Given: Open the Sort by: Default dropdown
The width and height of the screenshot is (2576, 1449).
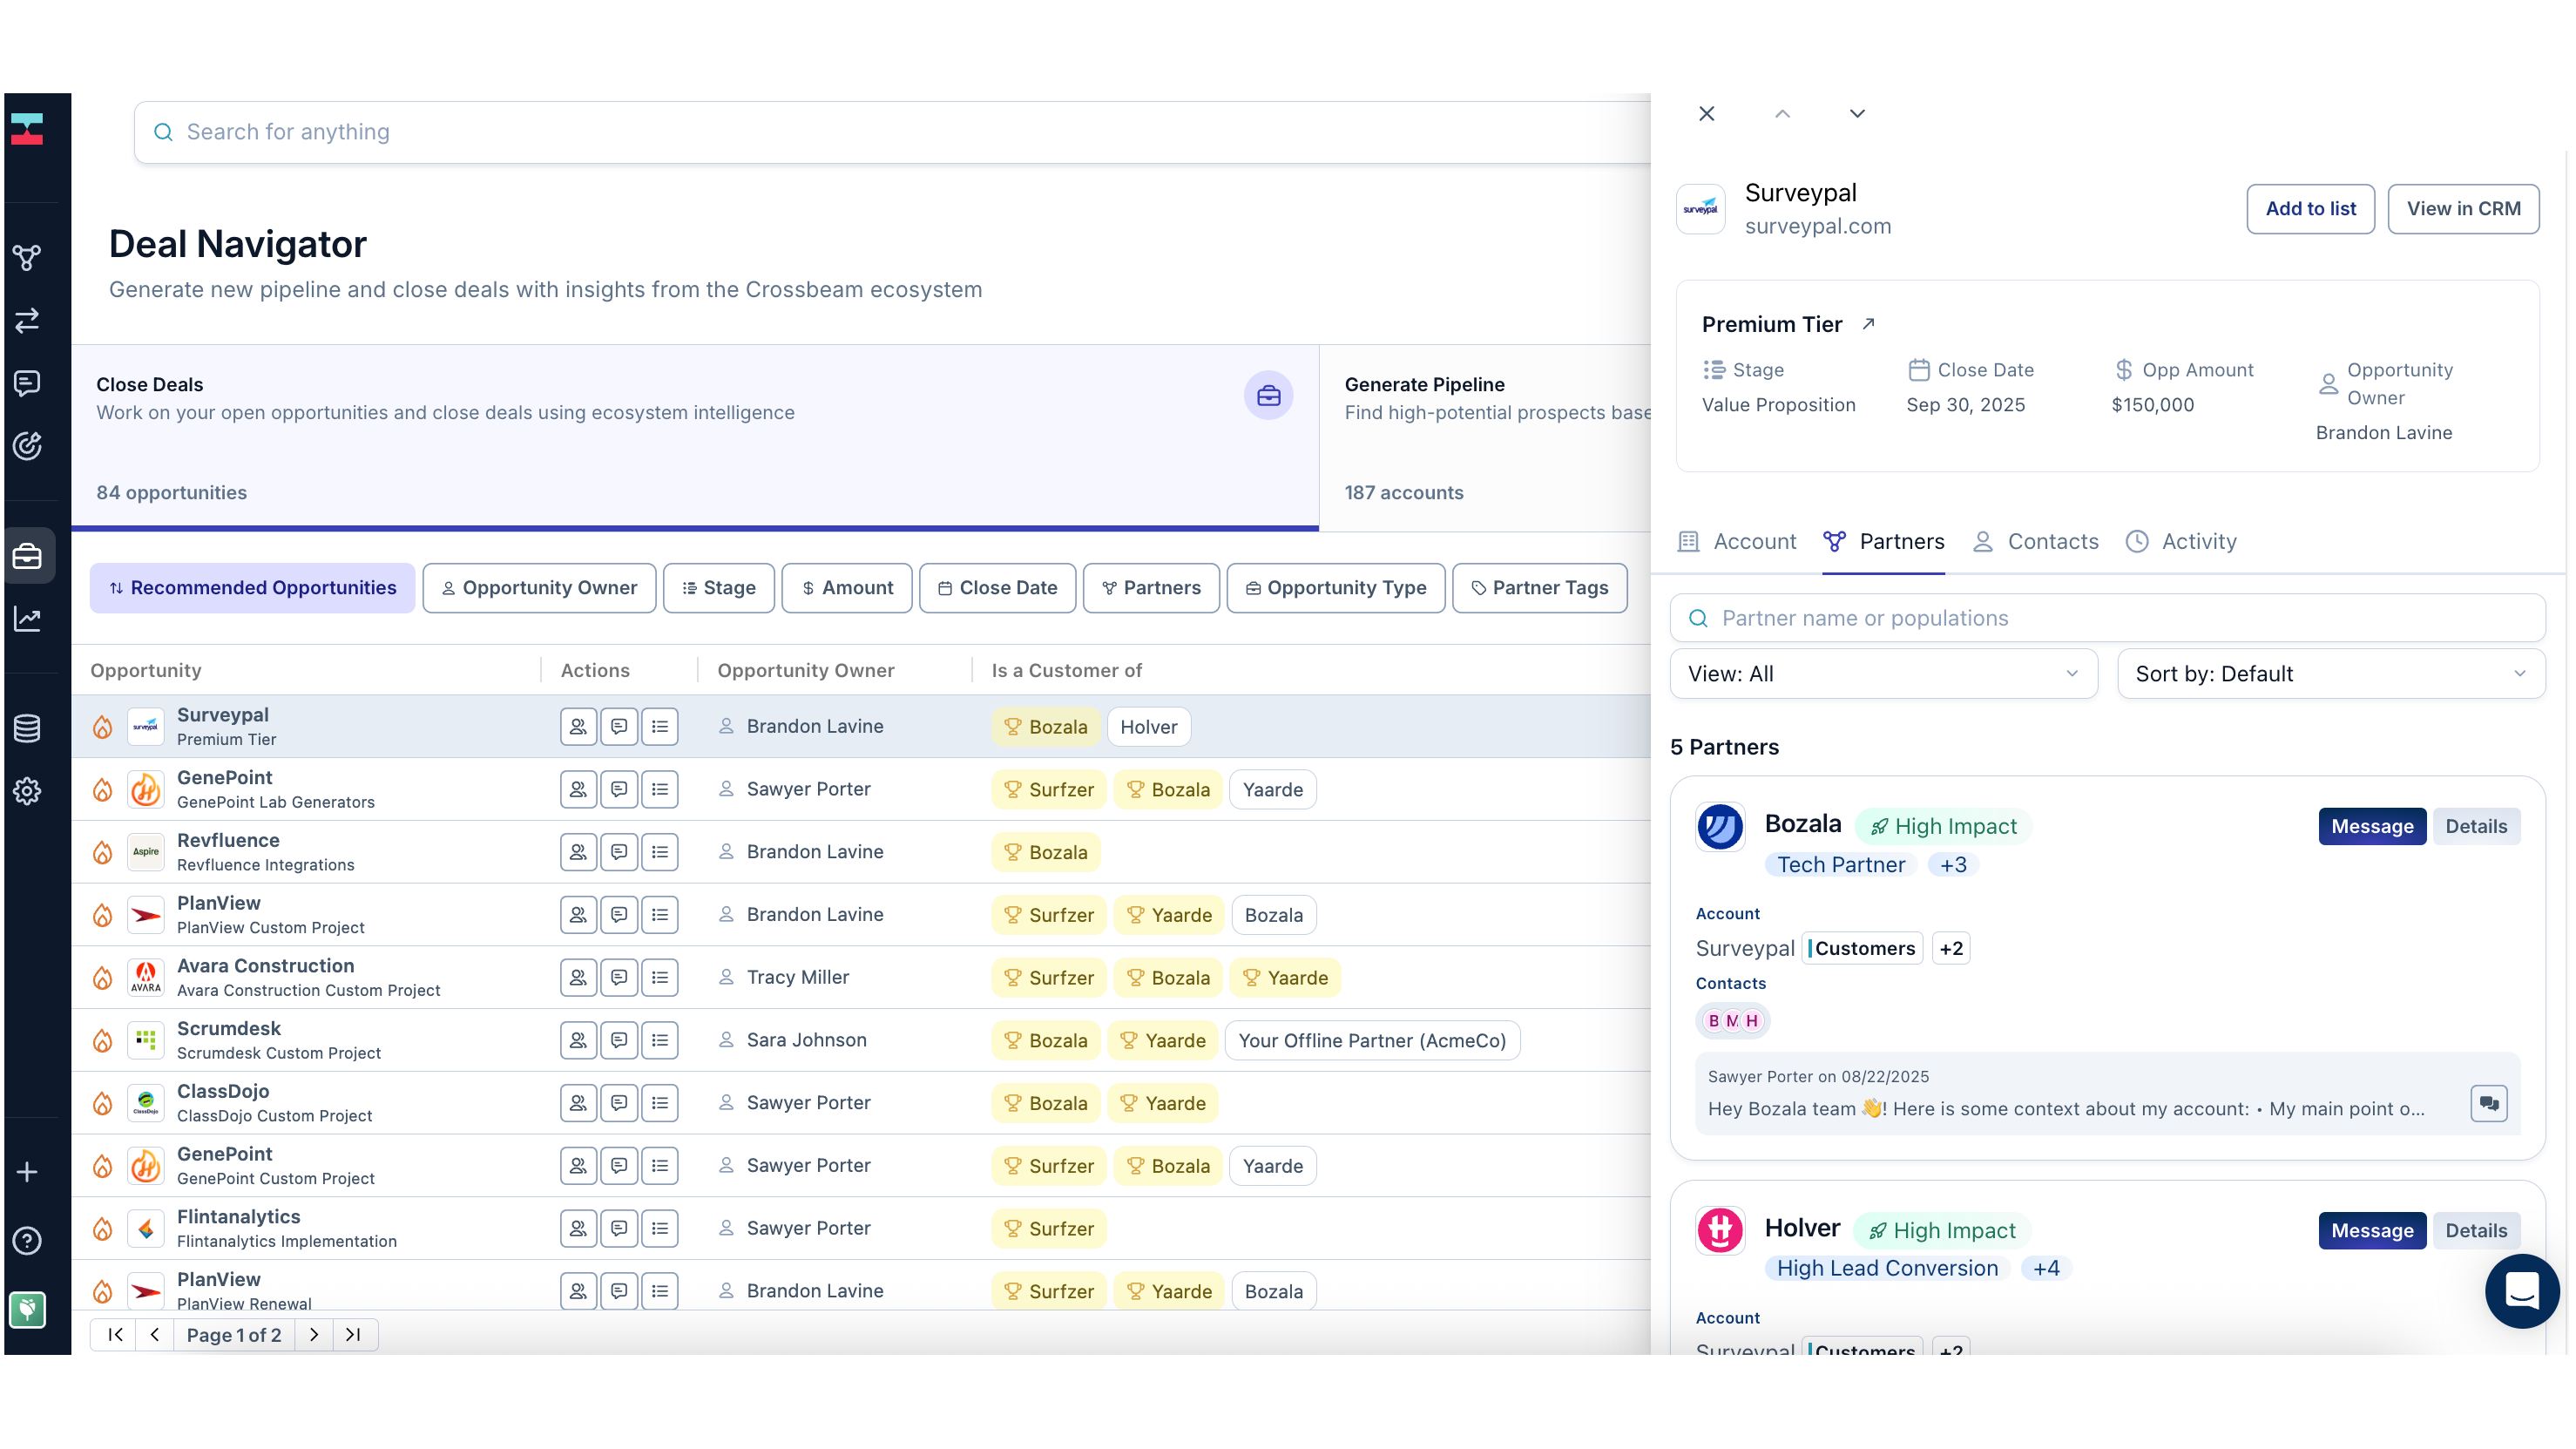Looking at the screenshot, I should 2330,673.
